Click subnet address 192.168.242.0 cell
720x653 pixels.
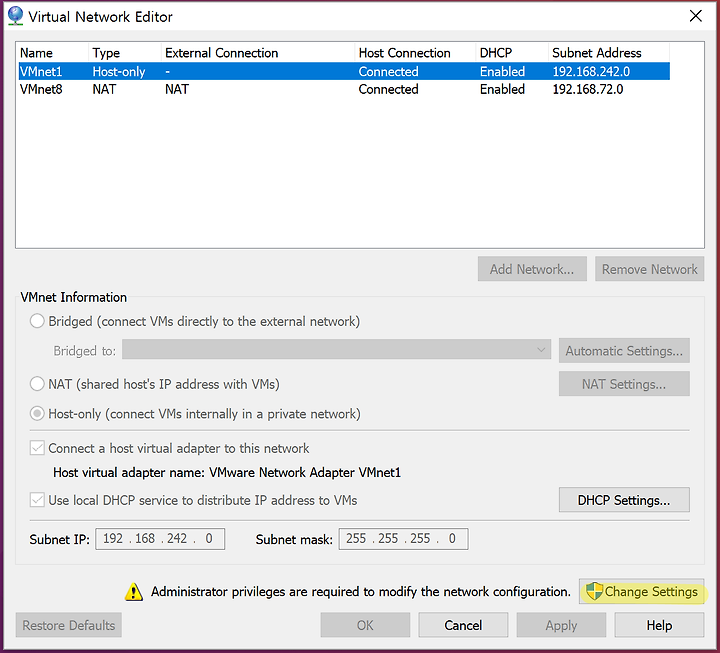pyautogui.click(x=591, y=72)
